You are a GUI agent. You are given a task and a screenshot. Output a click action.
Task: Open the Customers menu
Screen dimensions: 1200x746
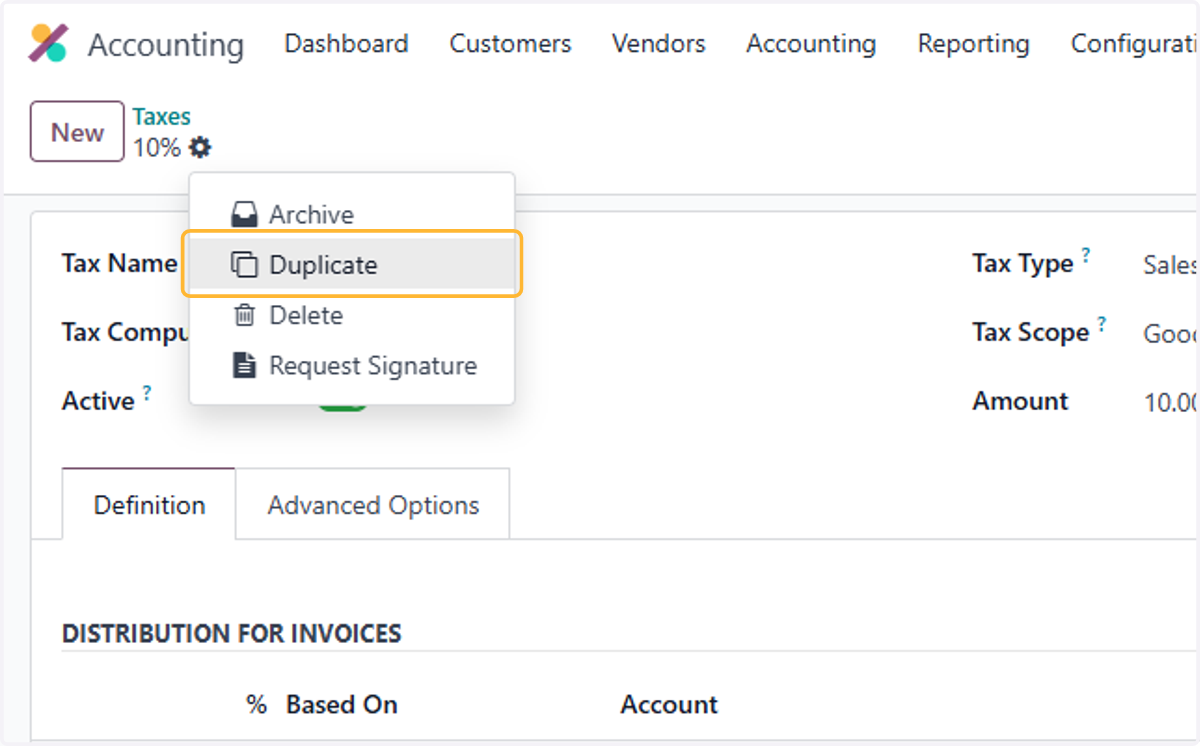click(510, 44)
